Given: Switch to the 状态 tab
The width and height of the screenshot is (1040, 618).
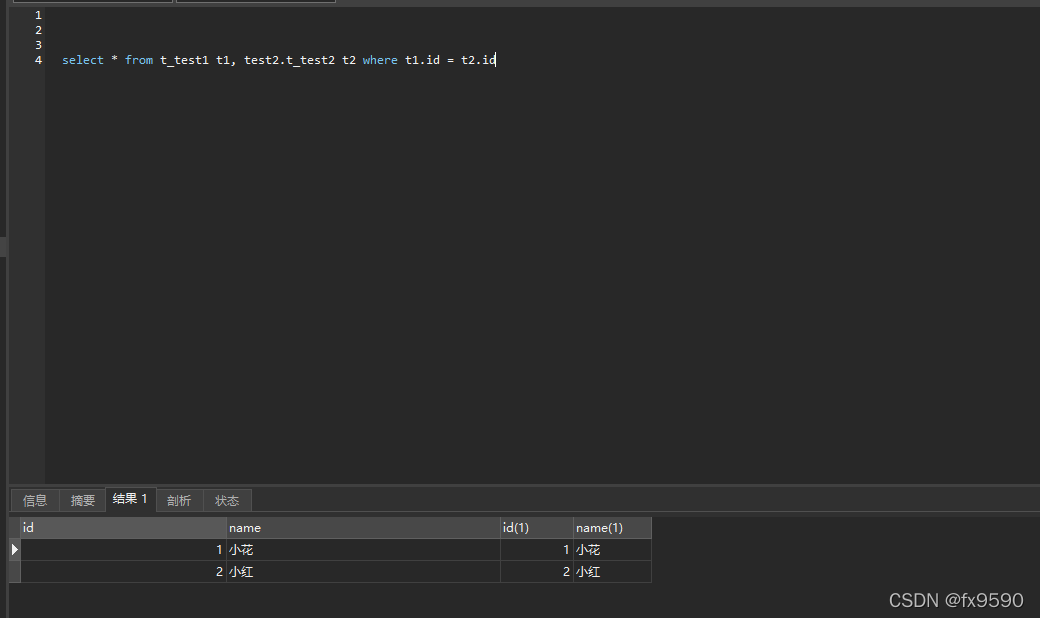Looking at the screenshot, I should [227, 500].
